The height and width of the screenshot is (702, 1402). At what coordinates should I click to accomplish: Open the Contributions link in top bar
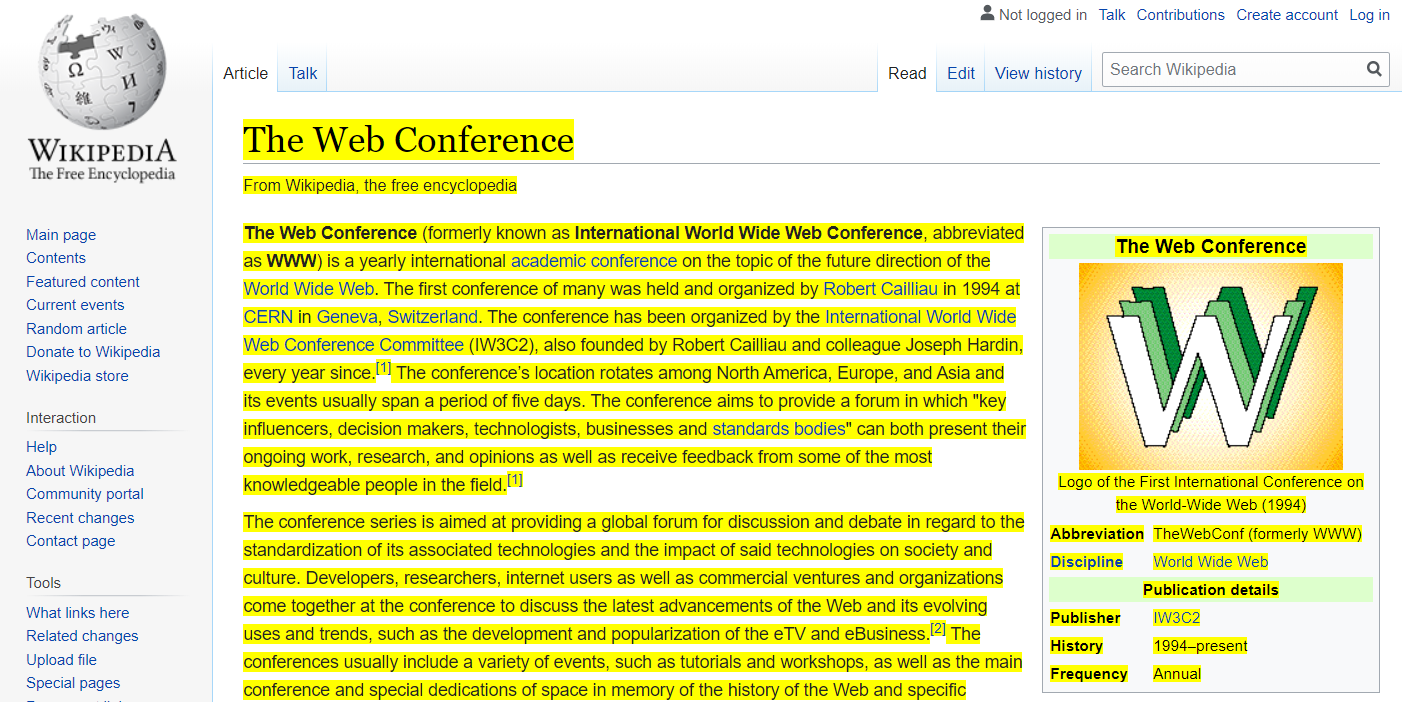pos(1180,15)
